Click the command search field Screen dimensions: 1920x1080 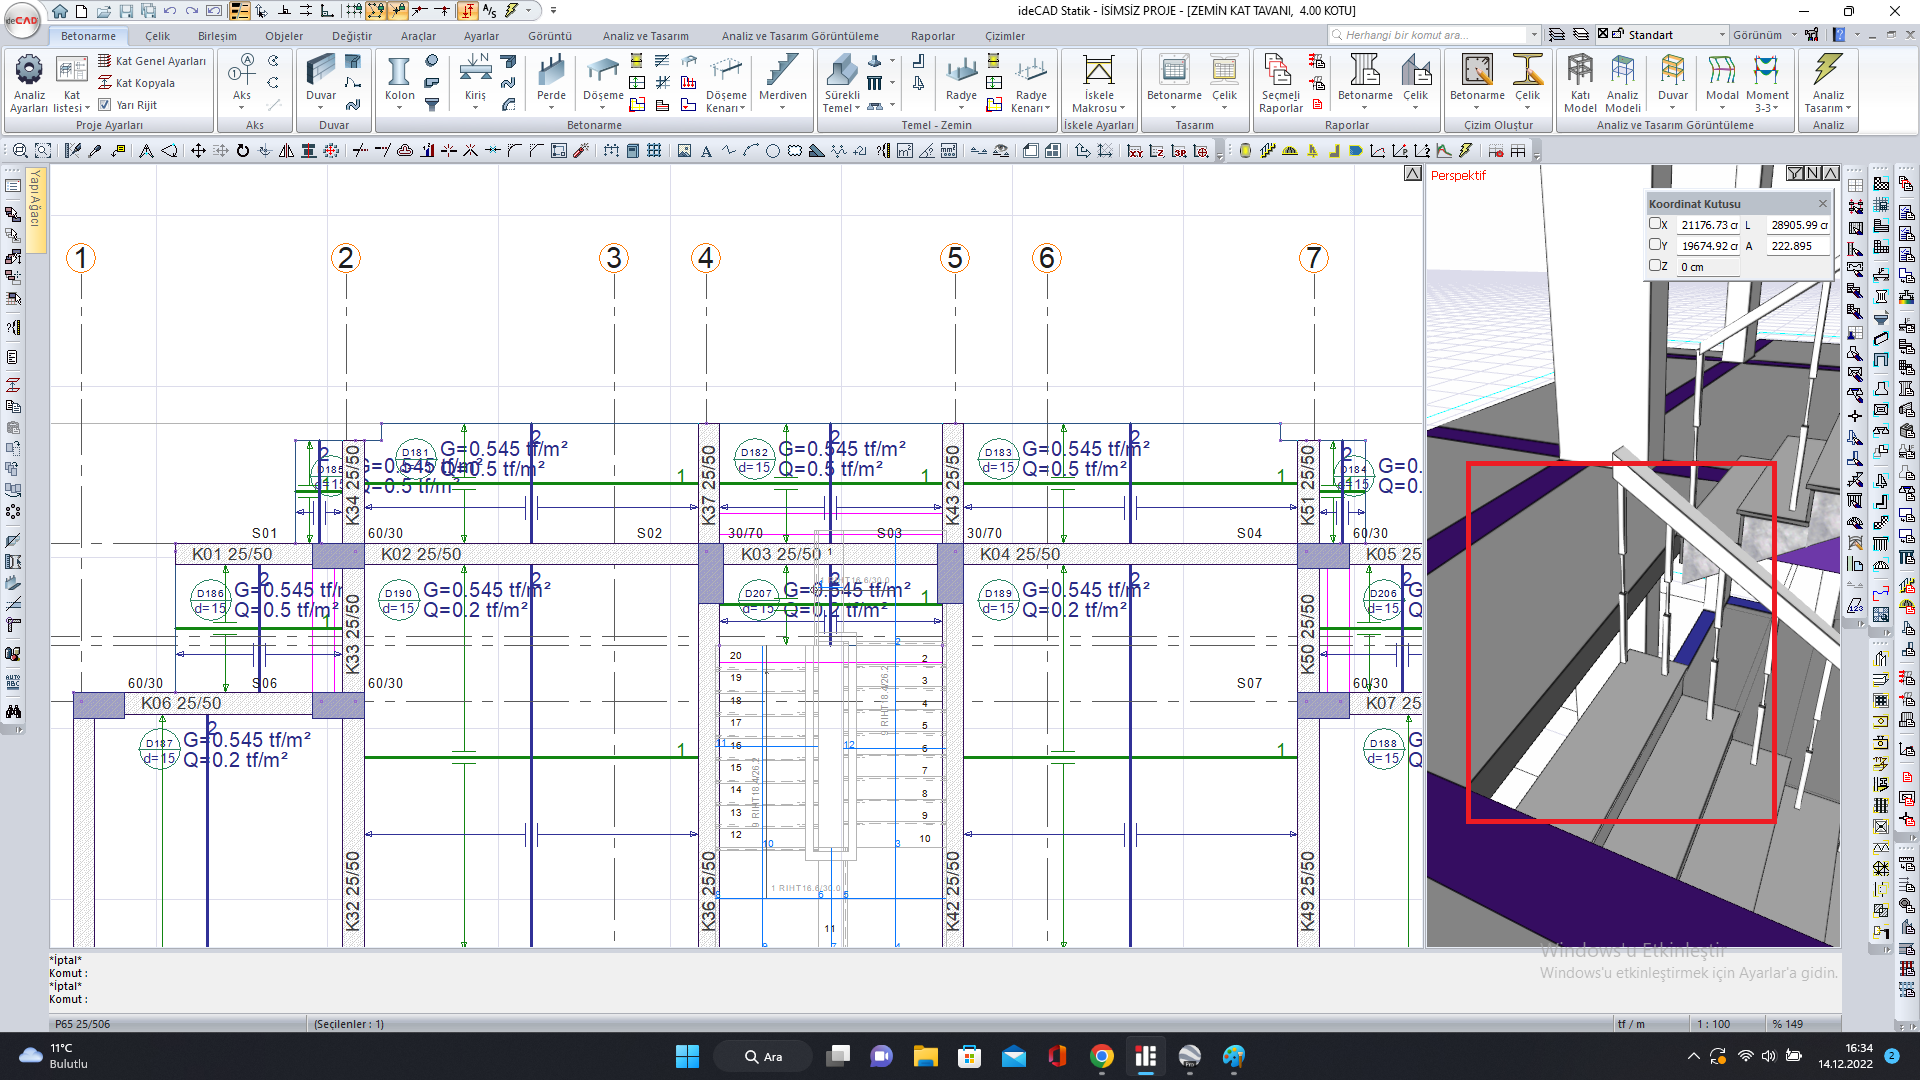[1434, 35]
